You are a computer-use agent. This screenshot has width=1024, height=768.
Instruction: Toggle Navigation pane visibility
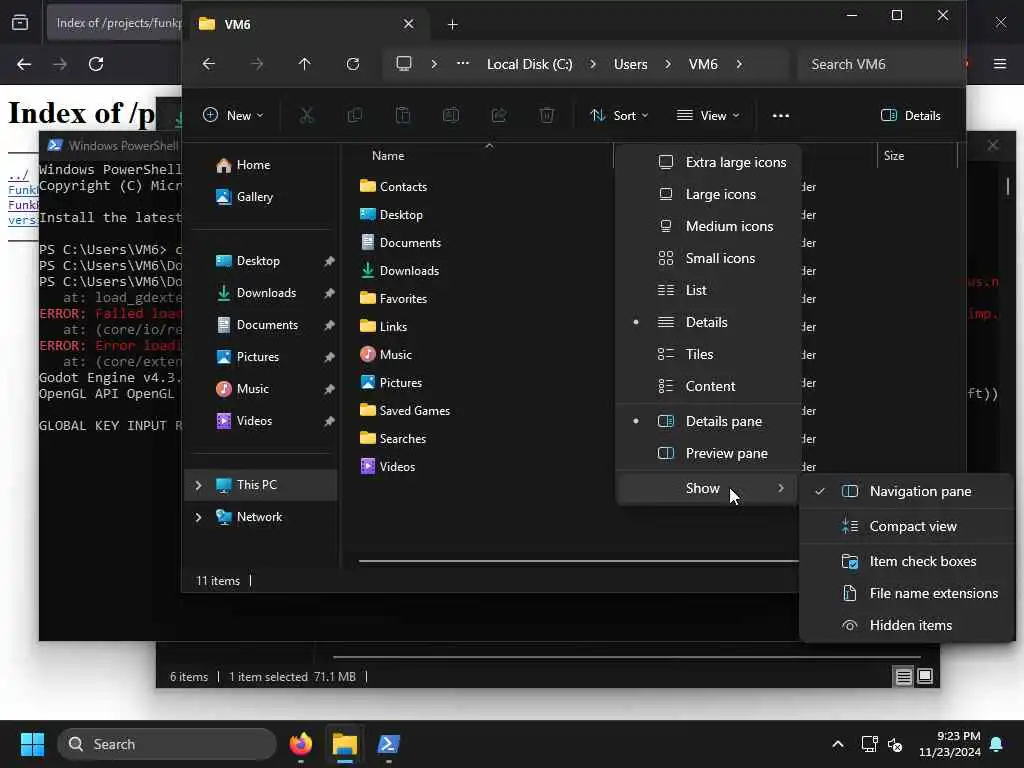pos(906,491)
